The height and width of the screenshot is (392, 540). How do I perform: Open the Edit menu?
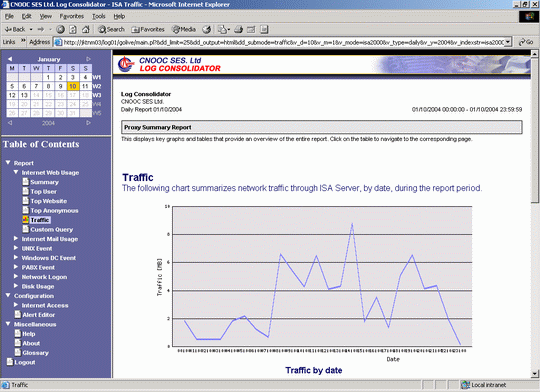pyautogui.click(x=26, y=16)
